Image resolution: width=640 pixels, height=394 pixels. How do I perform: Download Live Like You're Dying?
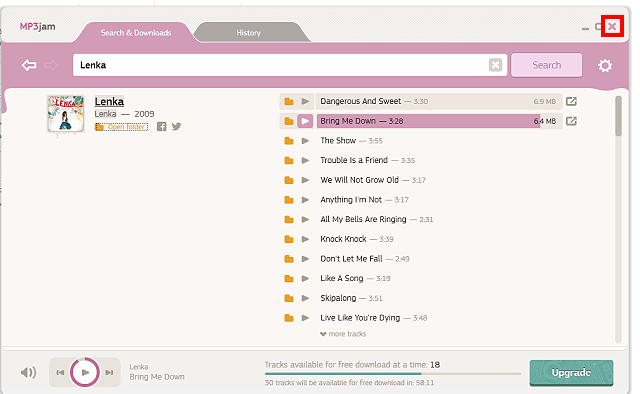tap(289, 318)
